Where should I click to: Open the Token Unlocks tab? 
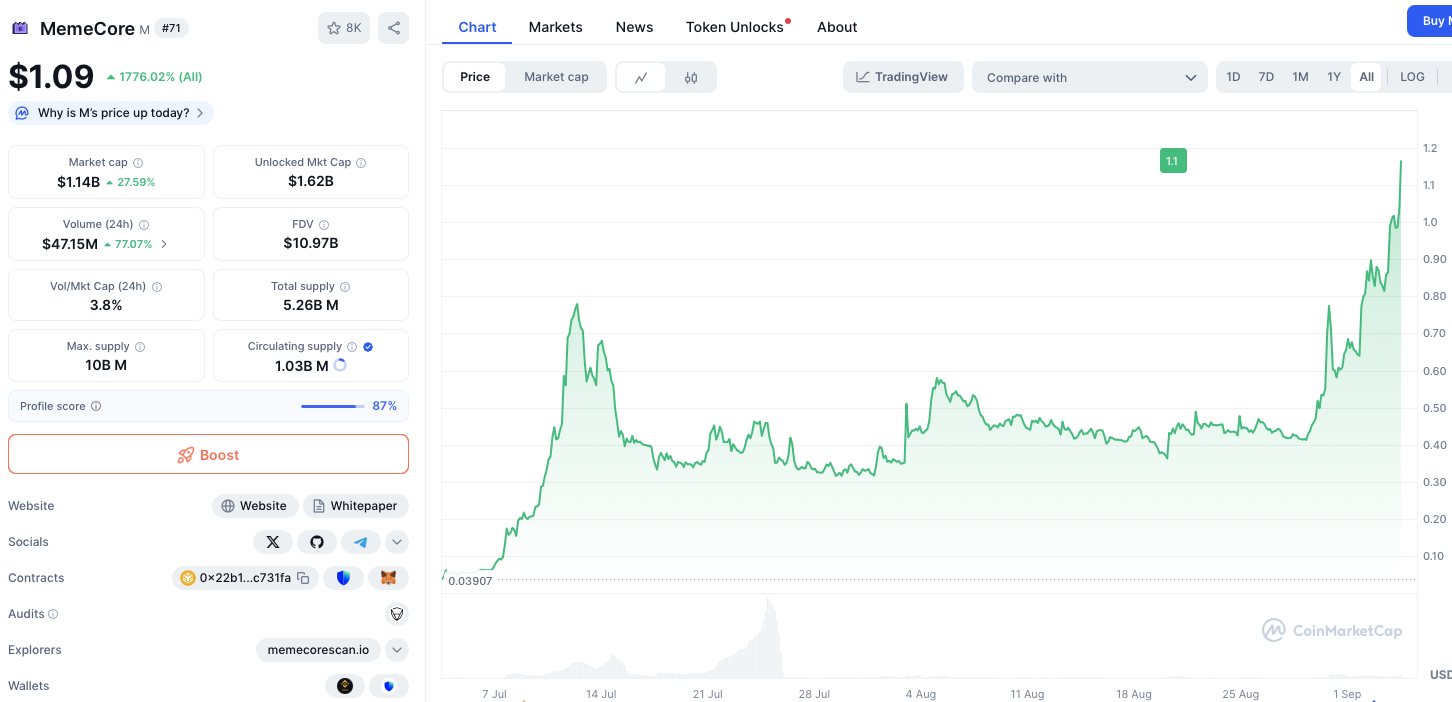click(735, 27)
